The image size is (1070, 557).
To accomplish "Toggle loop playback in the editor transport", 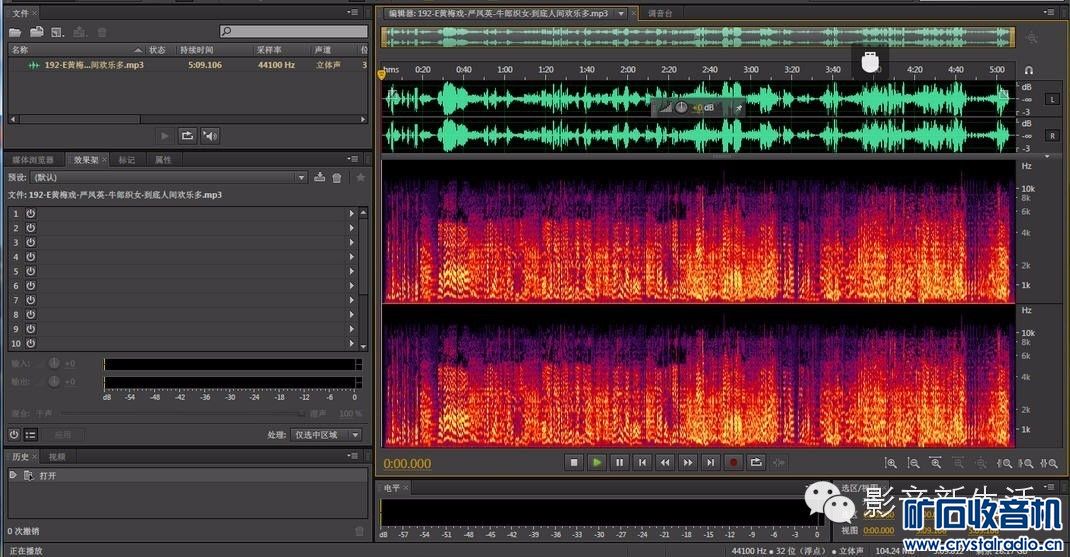I will [x=756, y=462].
